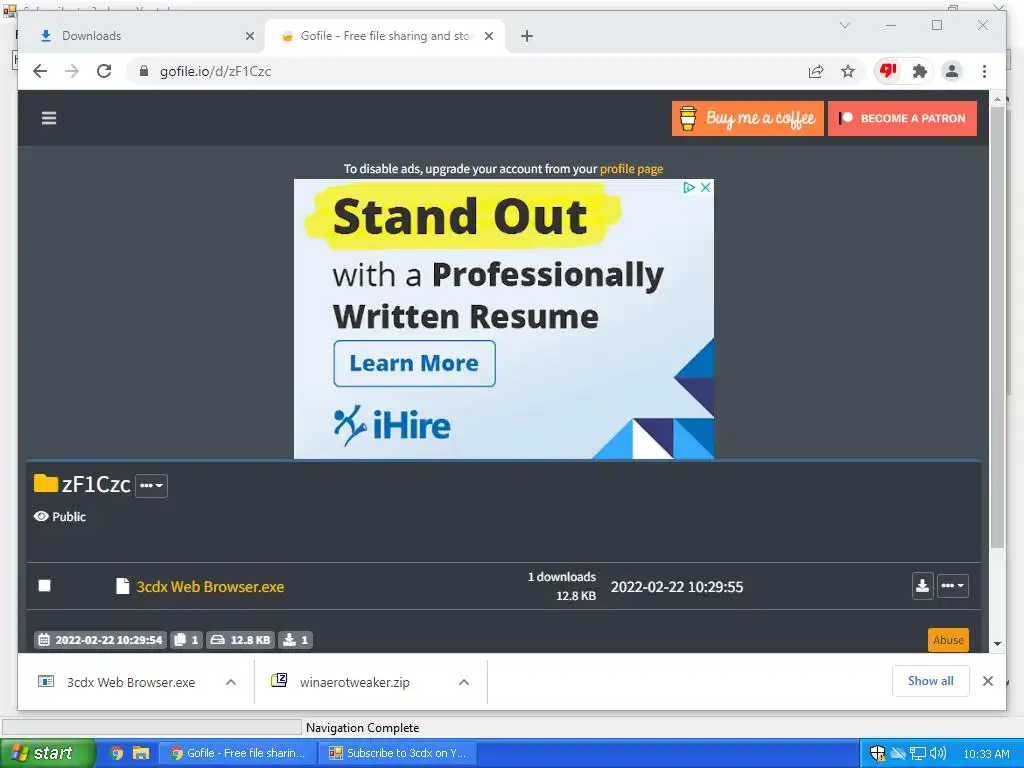Click the page's vertical scrollbar thumb
The width and height of the screenshot is (1024, 768).
(997, 327)
